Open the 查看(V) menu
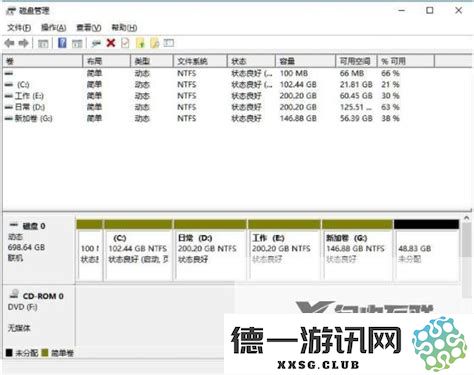The image size is (474, 375). [x=89, y=28]
